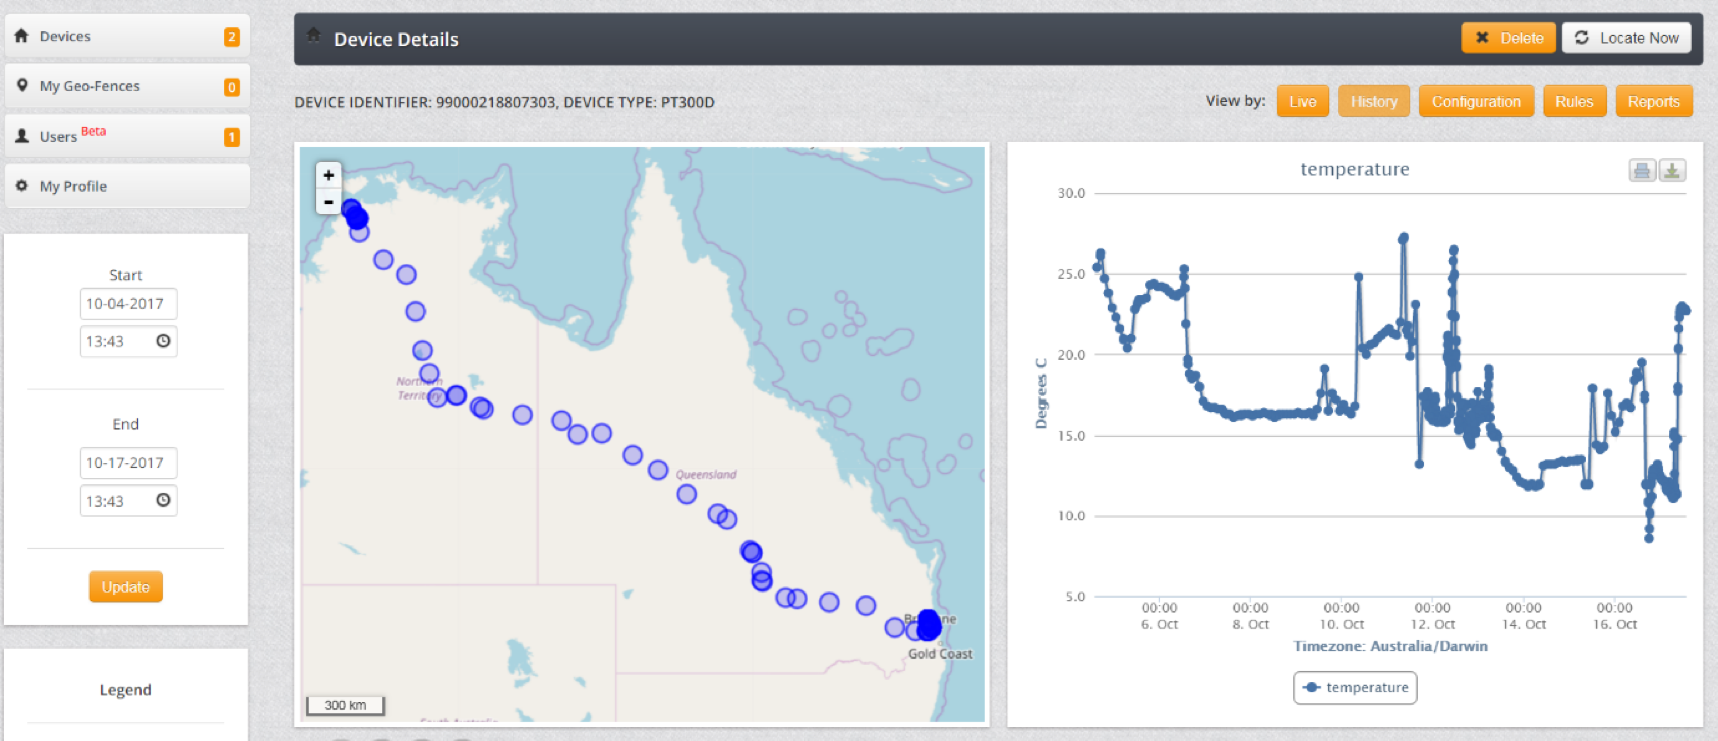The height and width of the screenshot is (741, 1718).
Task: Switch to History view
Action: (x=1374, y=101)
